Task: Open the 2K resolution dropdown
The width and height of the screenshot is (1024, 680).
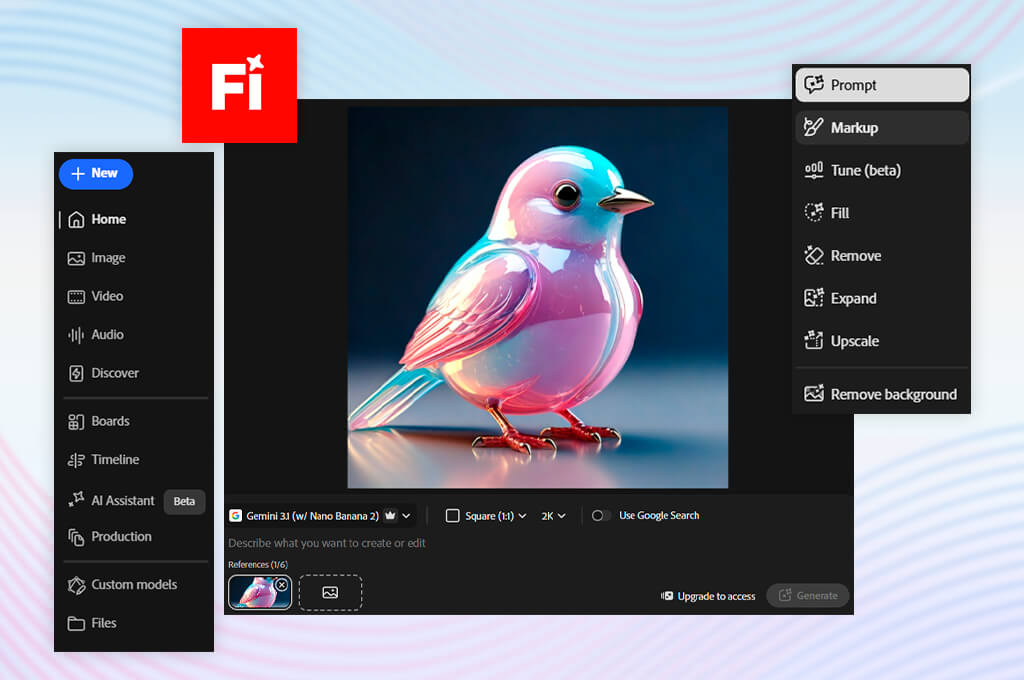Action: click(553, 515)
